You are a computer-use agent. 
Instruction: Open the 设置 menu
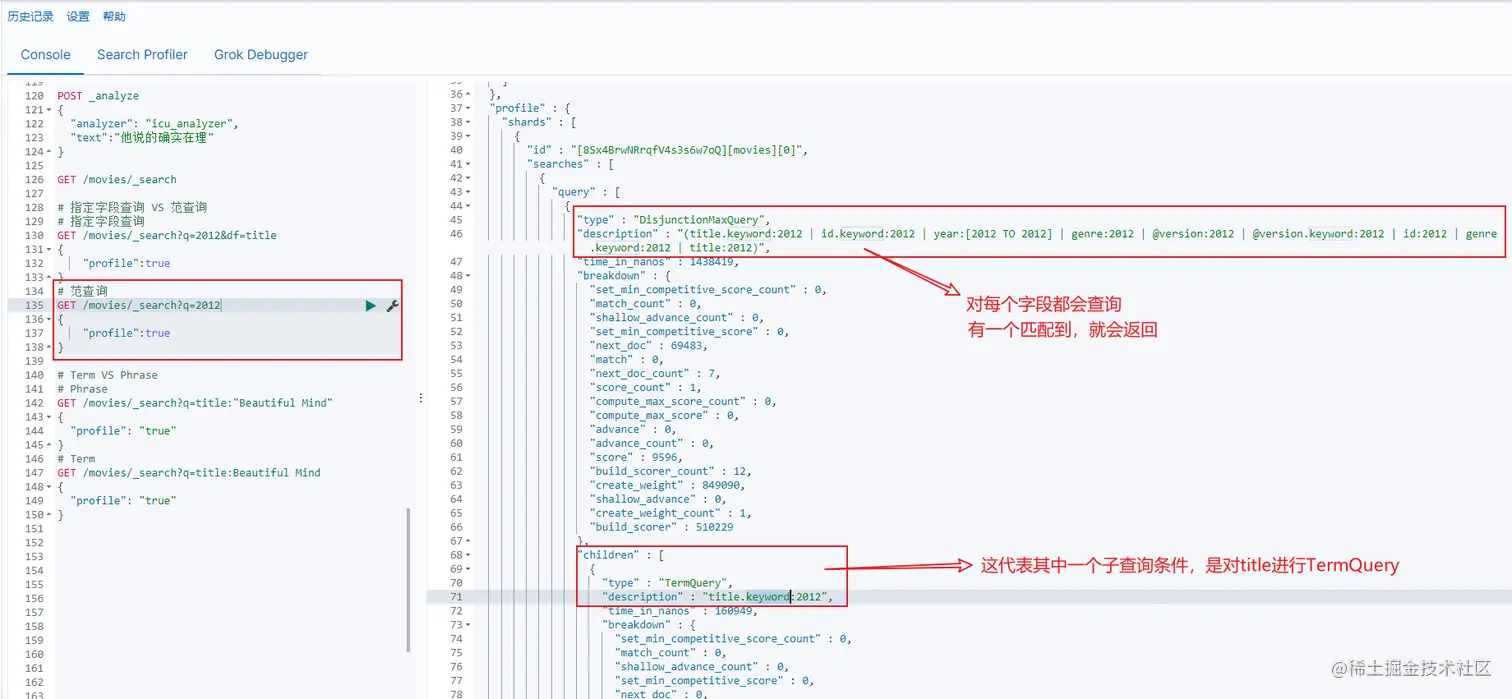[x=78, y=17]
